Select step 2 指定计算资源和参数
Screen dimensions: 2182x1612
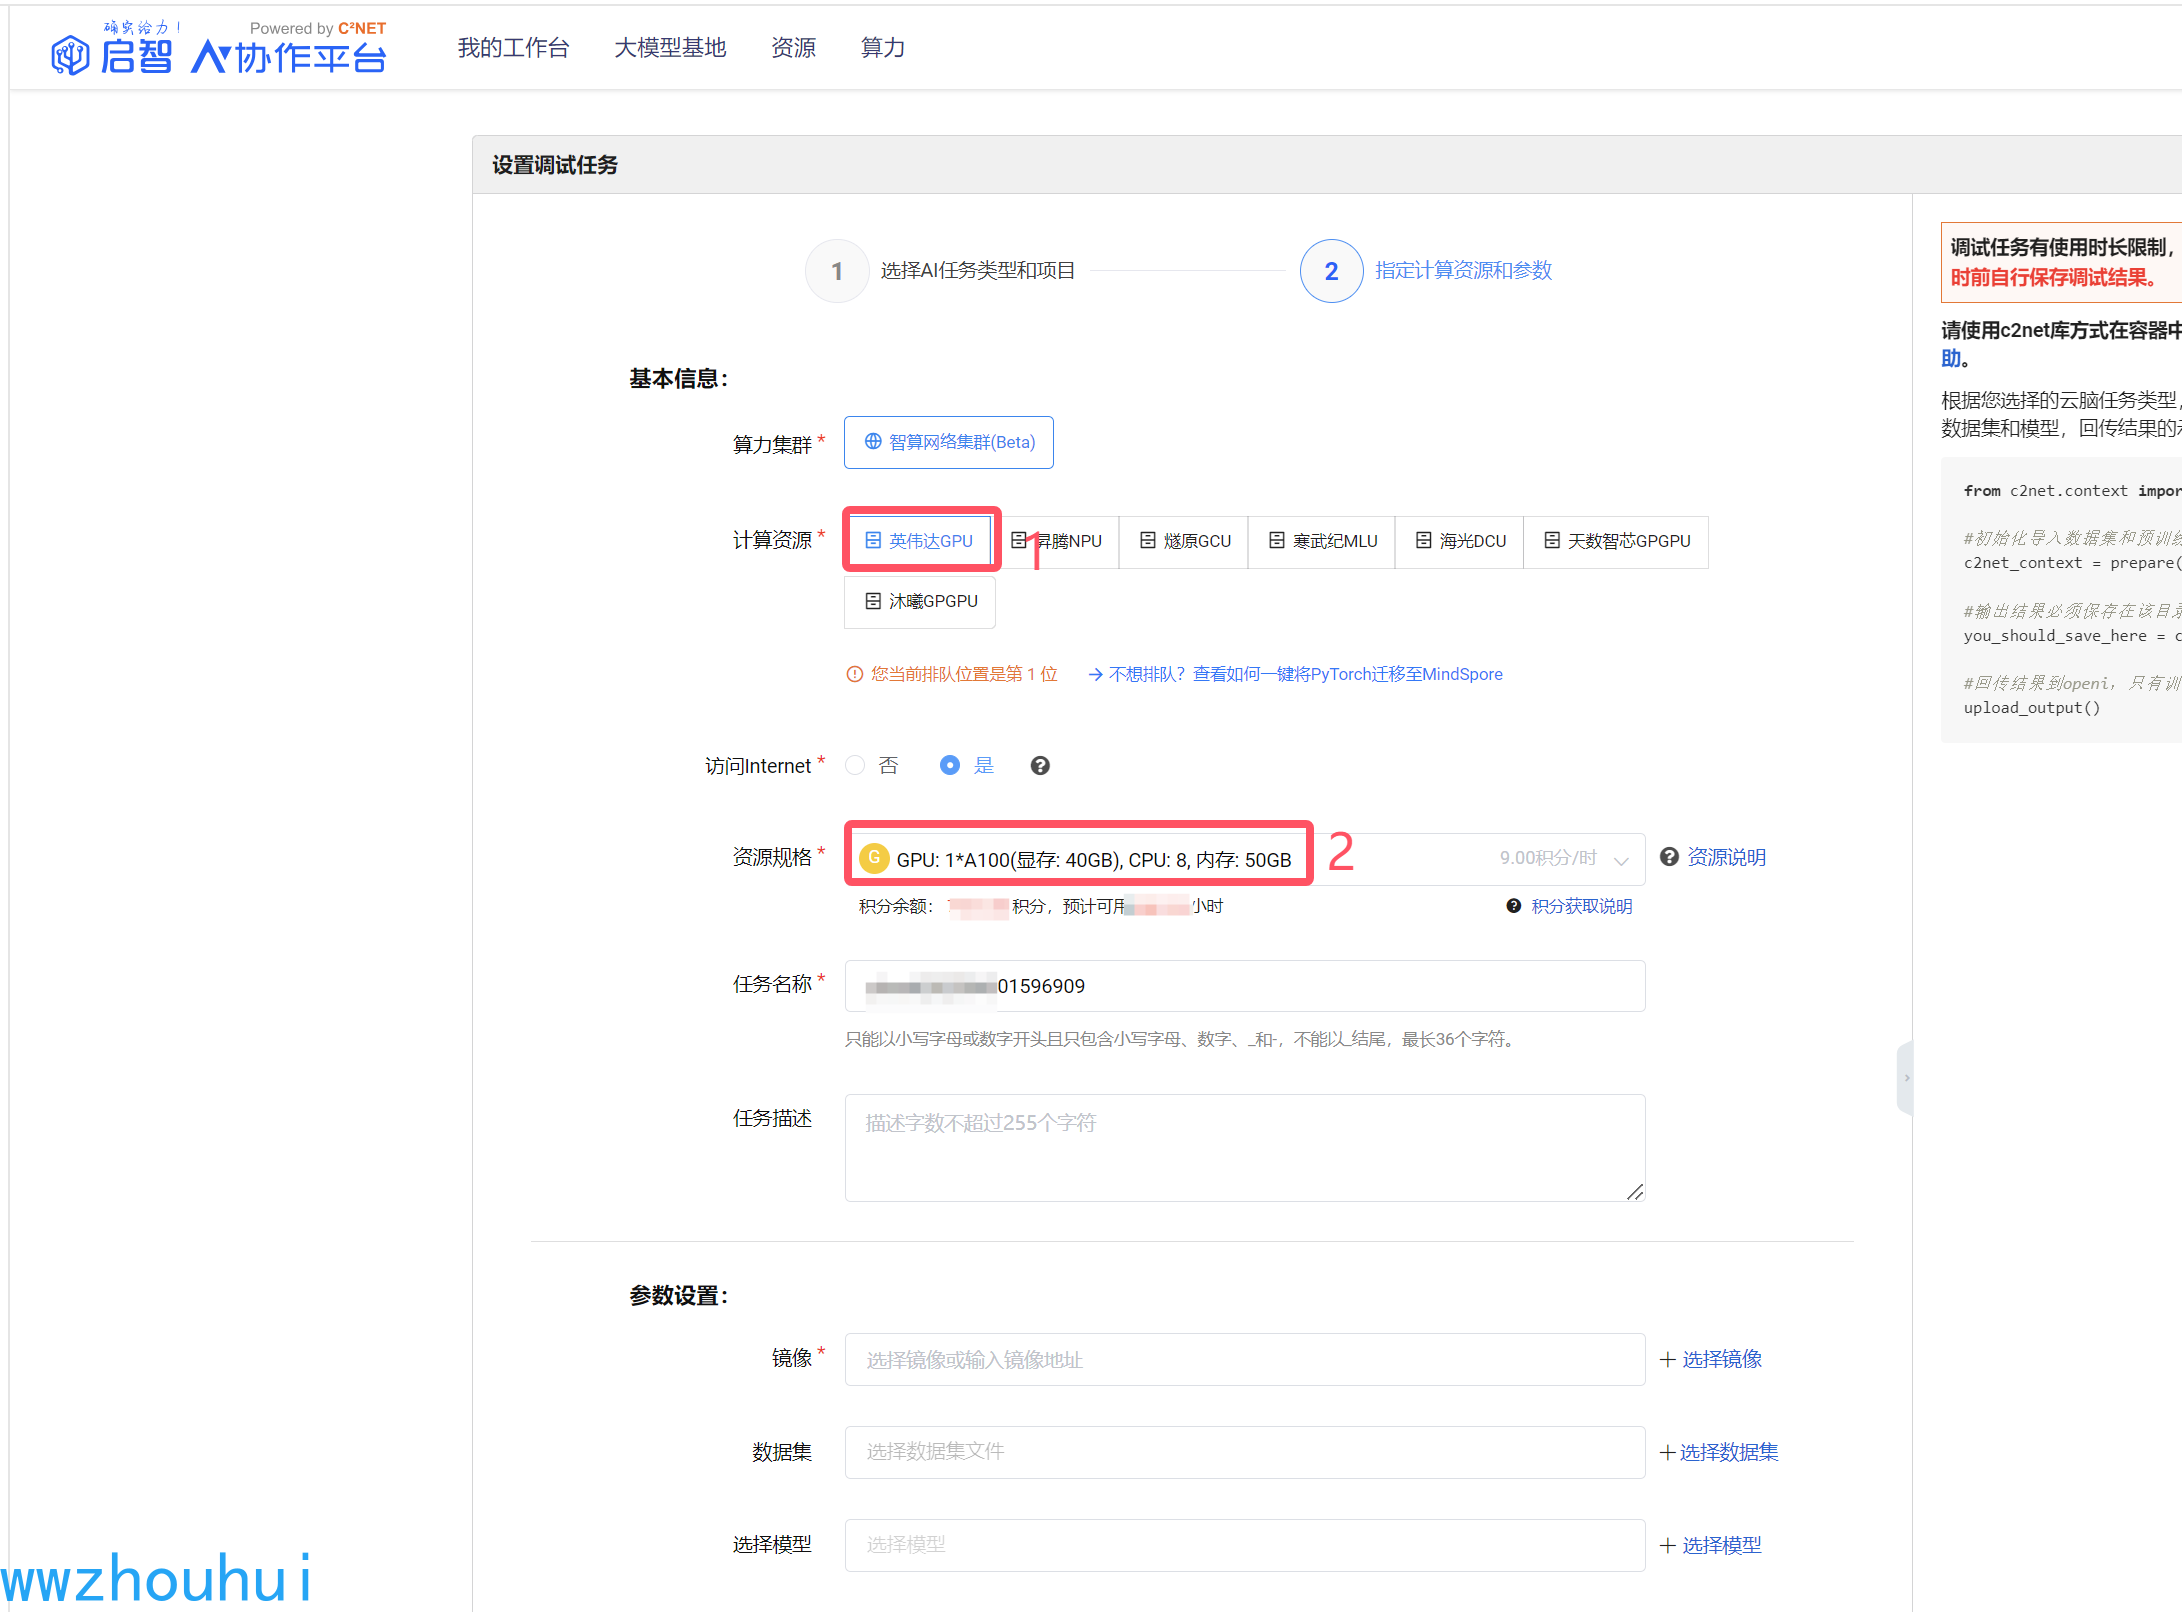[1427, 271]
